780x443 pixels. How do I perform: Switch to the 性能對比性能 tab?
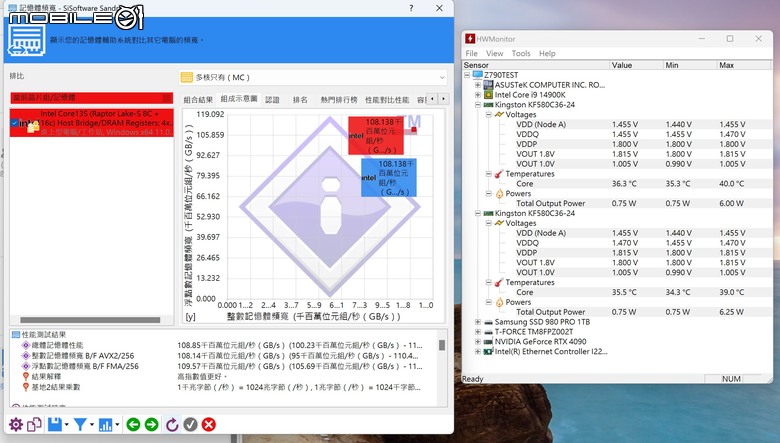(387, 99)
